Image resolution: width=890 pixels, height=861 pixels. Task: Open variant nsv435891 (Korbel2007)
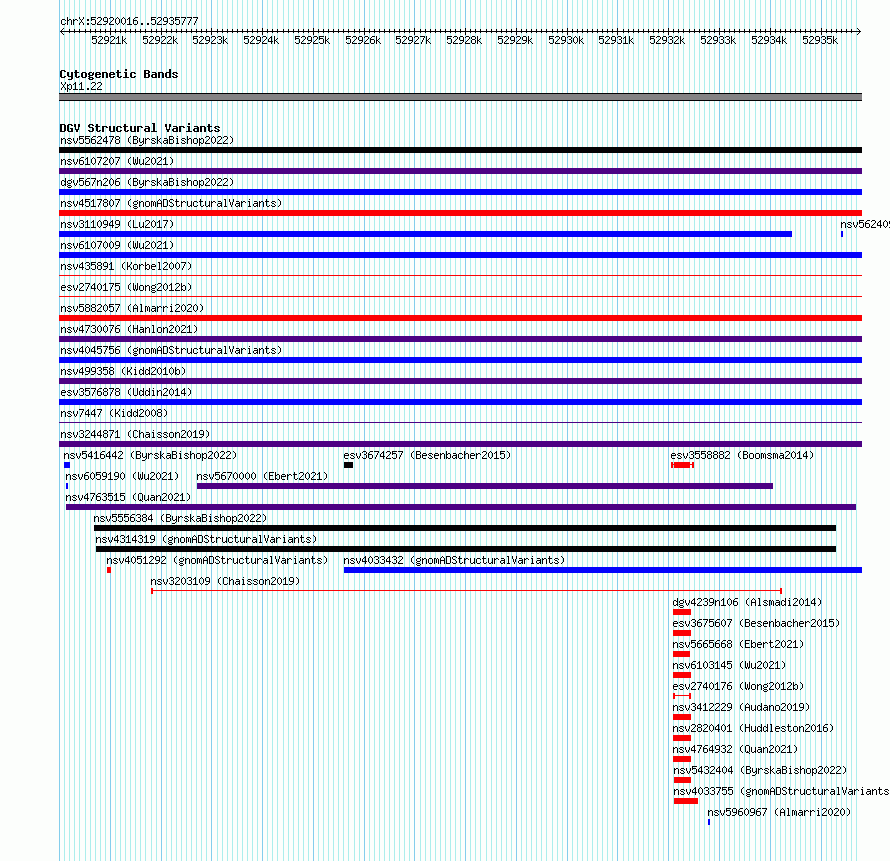tap(126, 266)
